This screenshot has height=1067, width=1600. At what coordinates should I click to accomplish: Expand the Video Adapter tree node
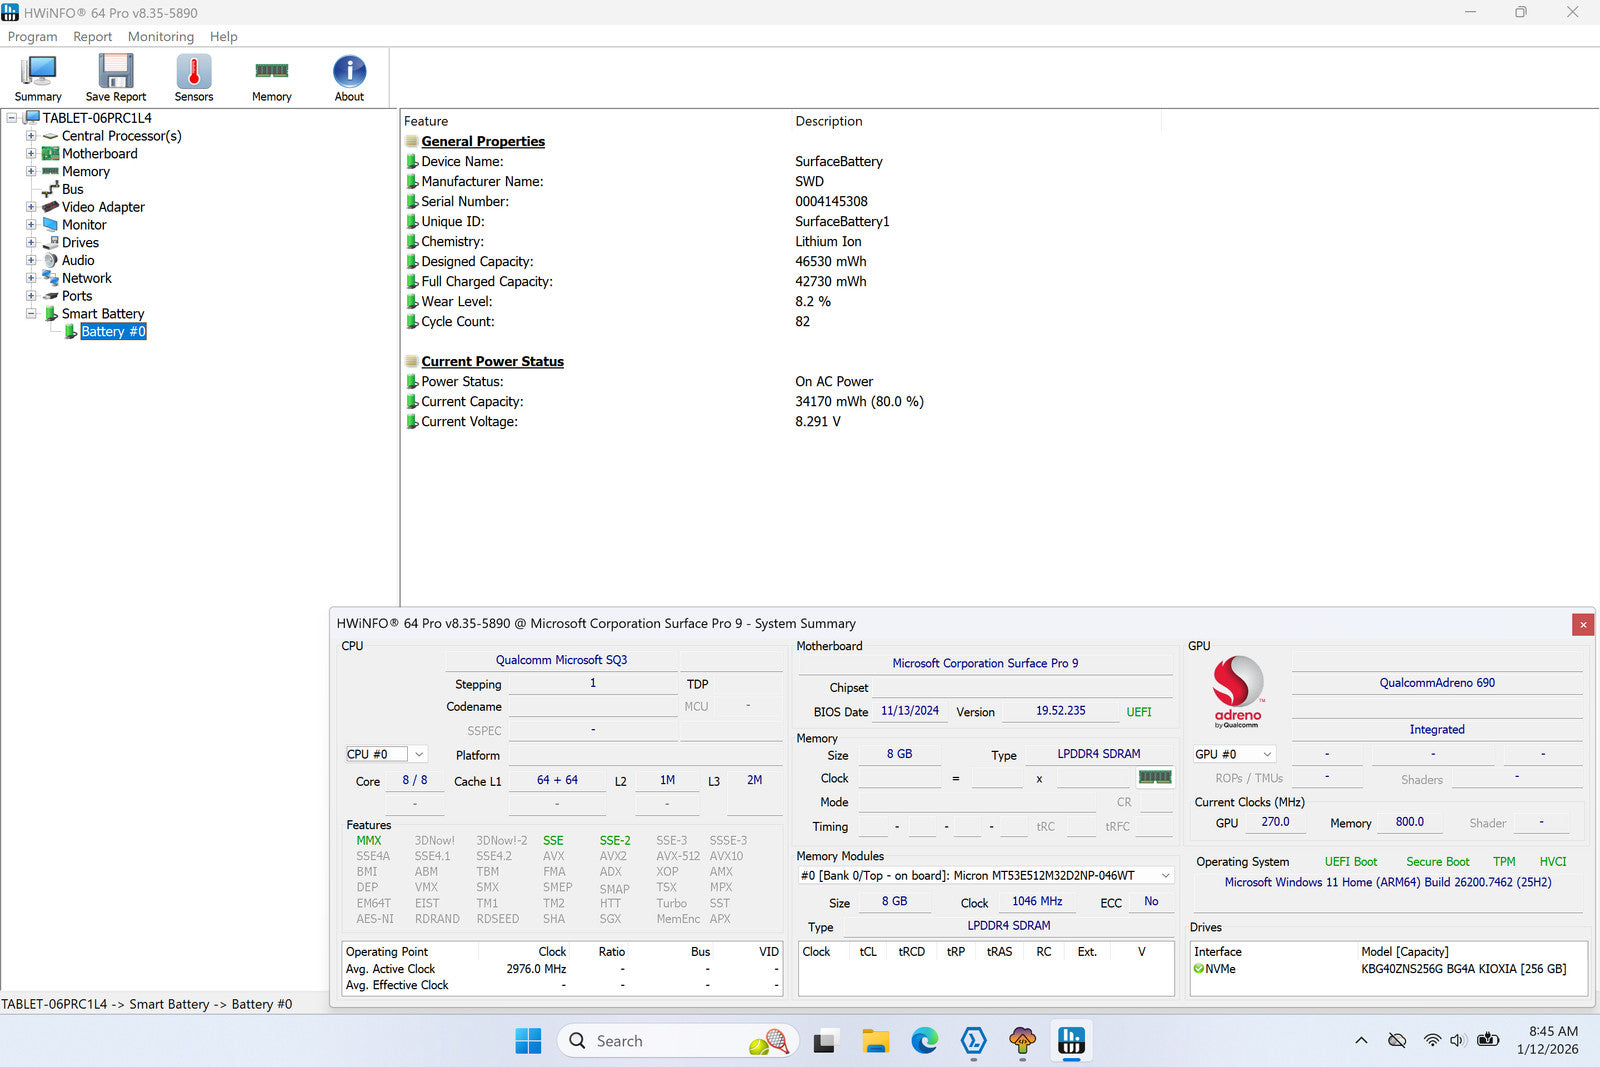coord(31,207)
